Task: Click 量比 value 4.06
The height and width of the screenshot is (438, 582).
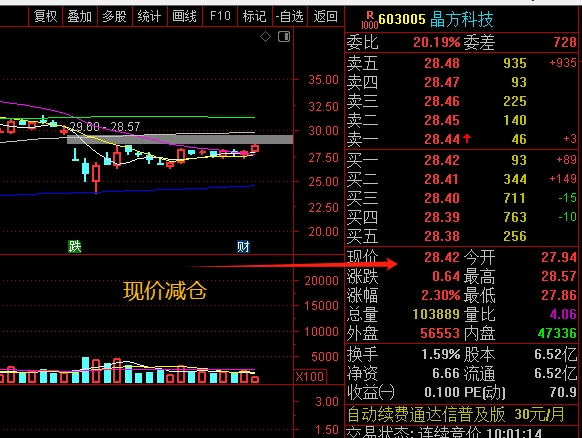Action: click(x=563, y=314)
